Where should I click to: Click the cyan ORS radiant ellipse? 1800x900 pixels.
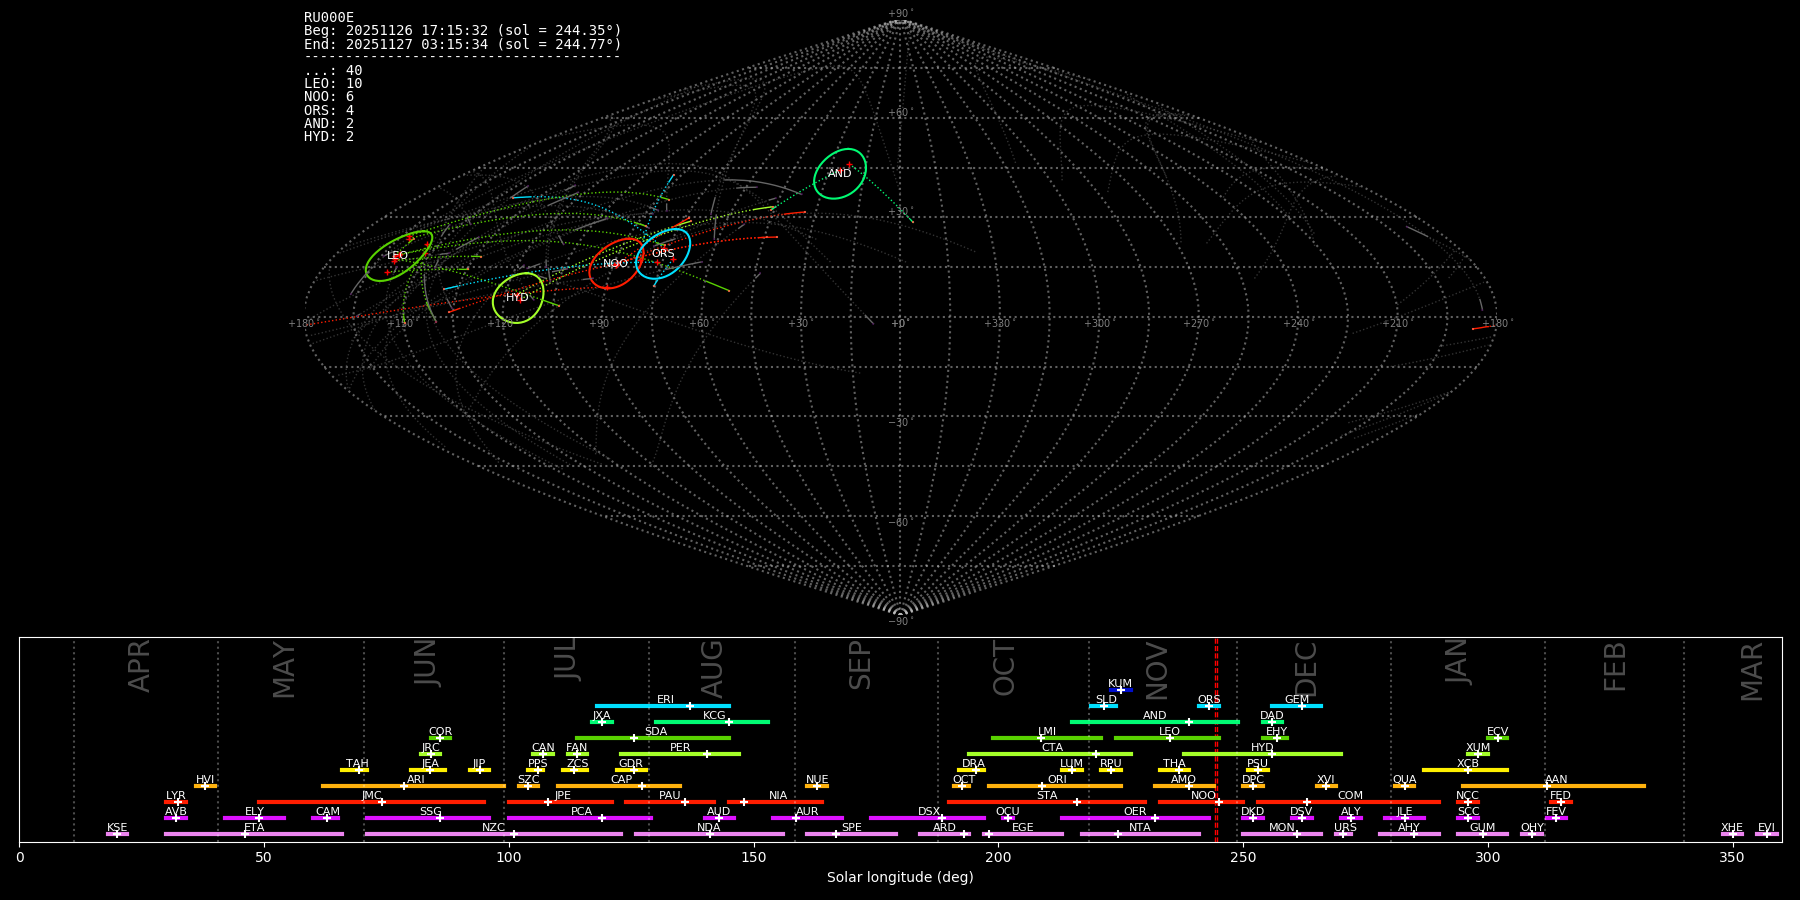tap(663, 253)
